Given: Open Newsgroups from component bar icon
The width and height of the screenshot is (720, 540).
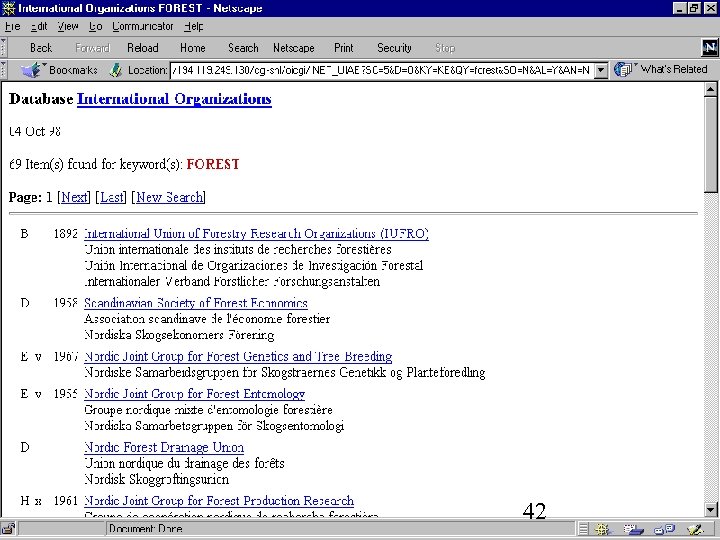Looking at the screenshot, I should point(664,529).
